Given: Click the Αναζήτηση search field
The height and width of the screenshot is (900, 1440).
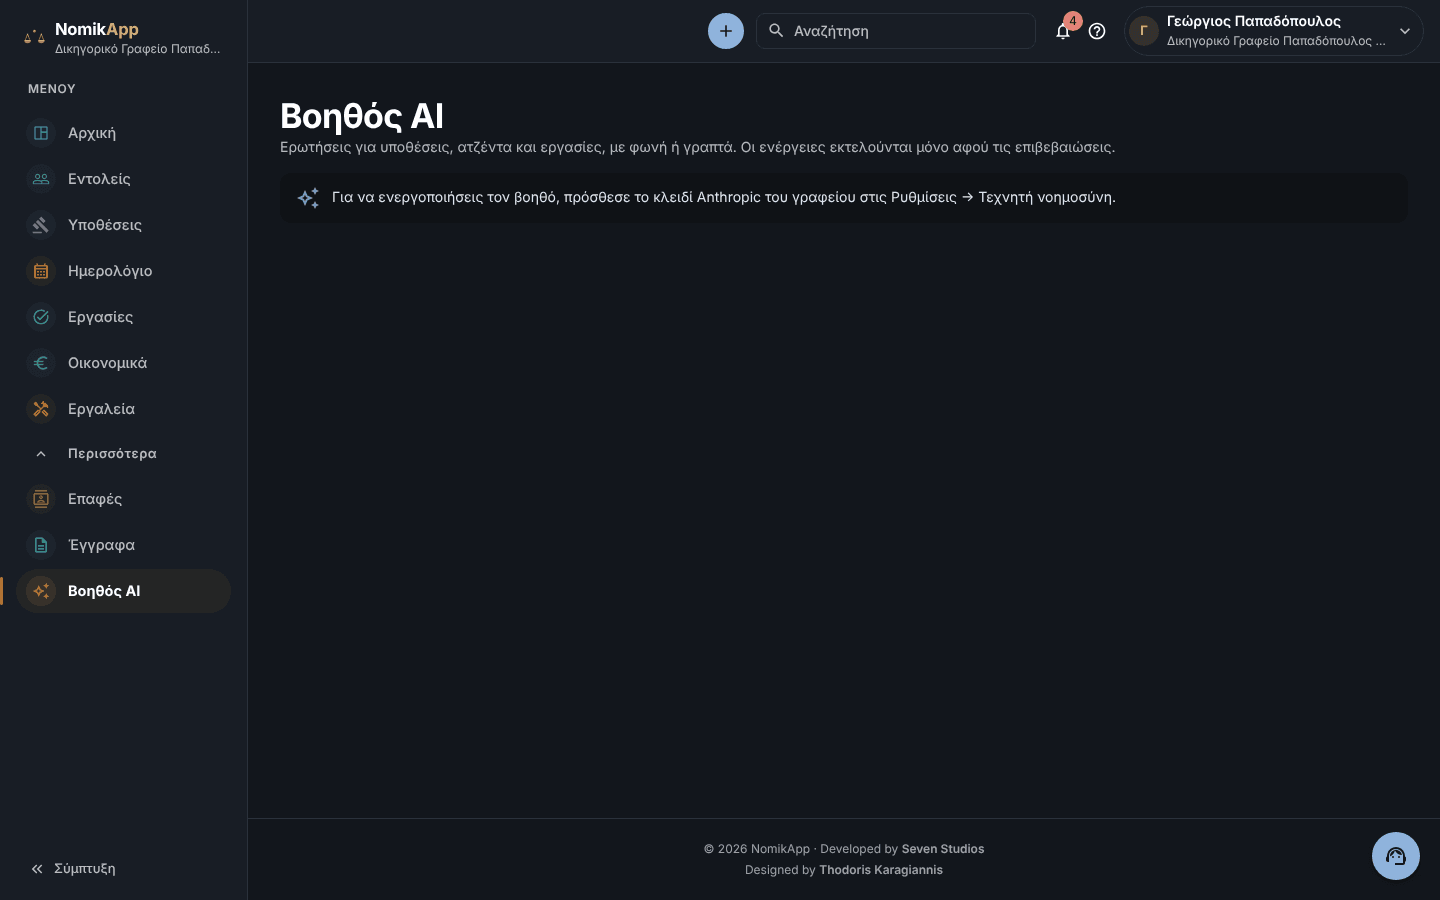Looking at the screenshot, I should coord(896,31).
